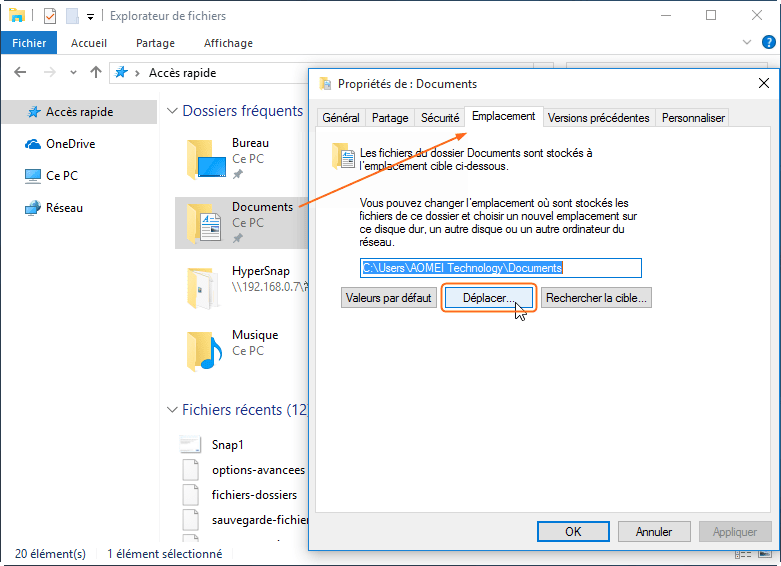This screenshot has height=566, width=781.
Task: Go up one level with the up arrow
Action: [x=96, y=72]
